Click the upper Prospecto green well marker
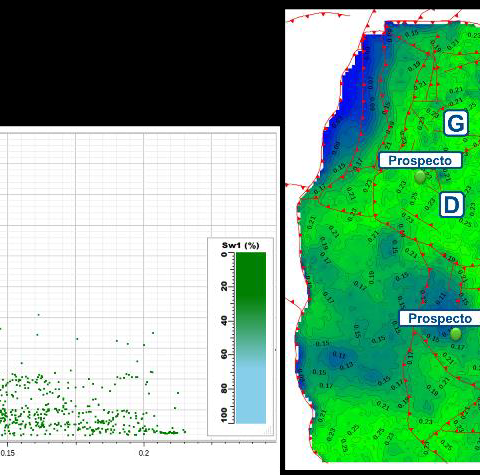Screen dimensions: 480x475 pos(420,177)
